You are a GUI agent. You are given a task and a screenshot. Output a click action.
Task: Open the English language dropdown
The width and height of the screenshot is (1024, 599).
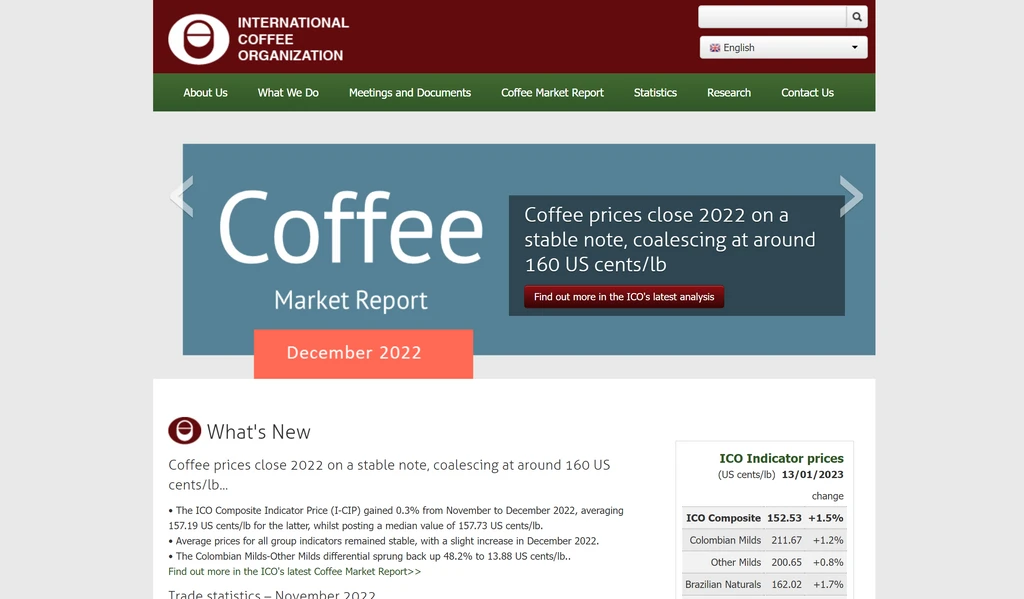[x=784, y=48]
